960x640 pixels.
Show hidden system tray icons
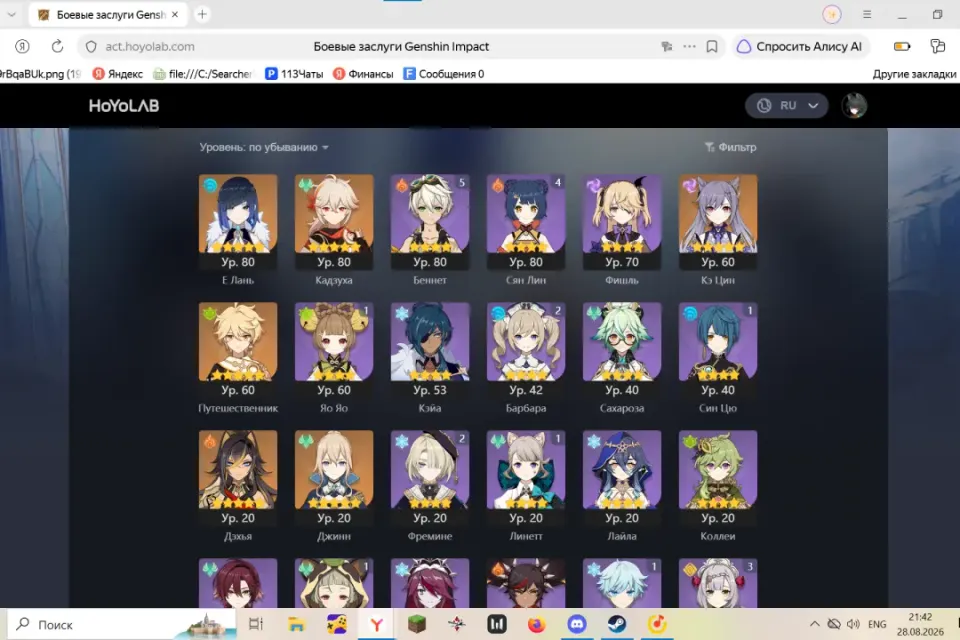(814, 624)
